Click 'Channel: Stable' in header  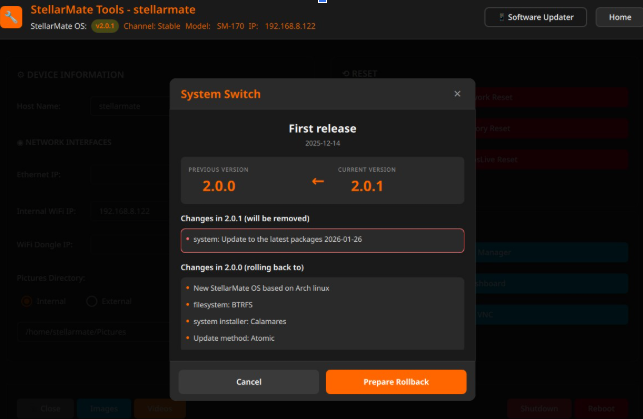tap(152, 26)
